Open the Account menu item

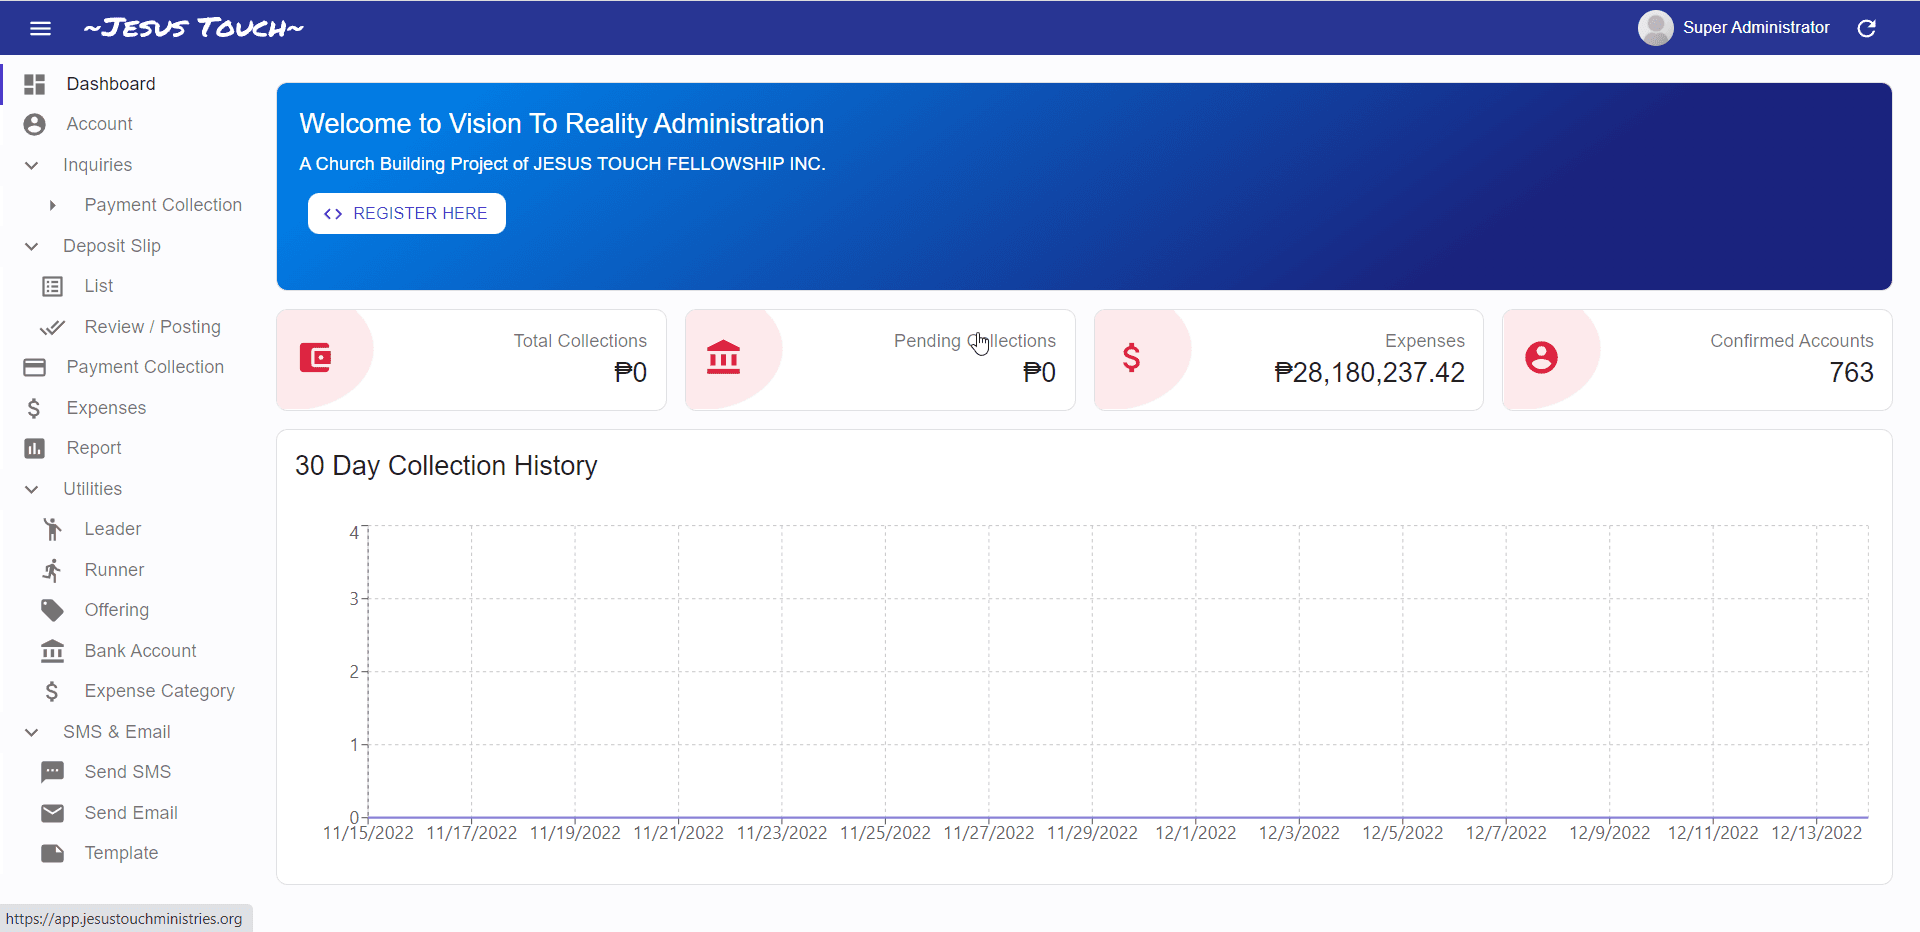[x=127, y=124]
